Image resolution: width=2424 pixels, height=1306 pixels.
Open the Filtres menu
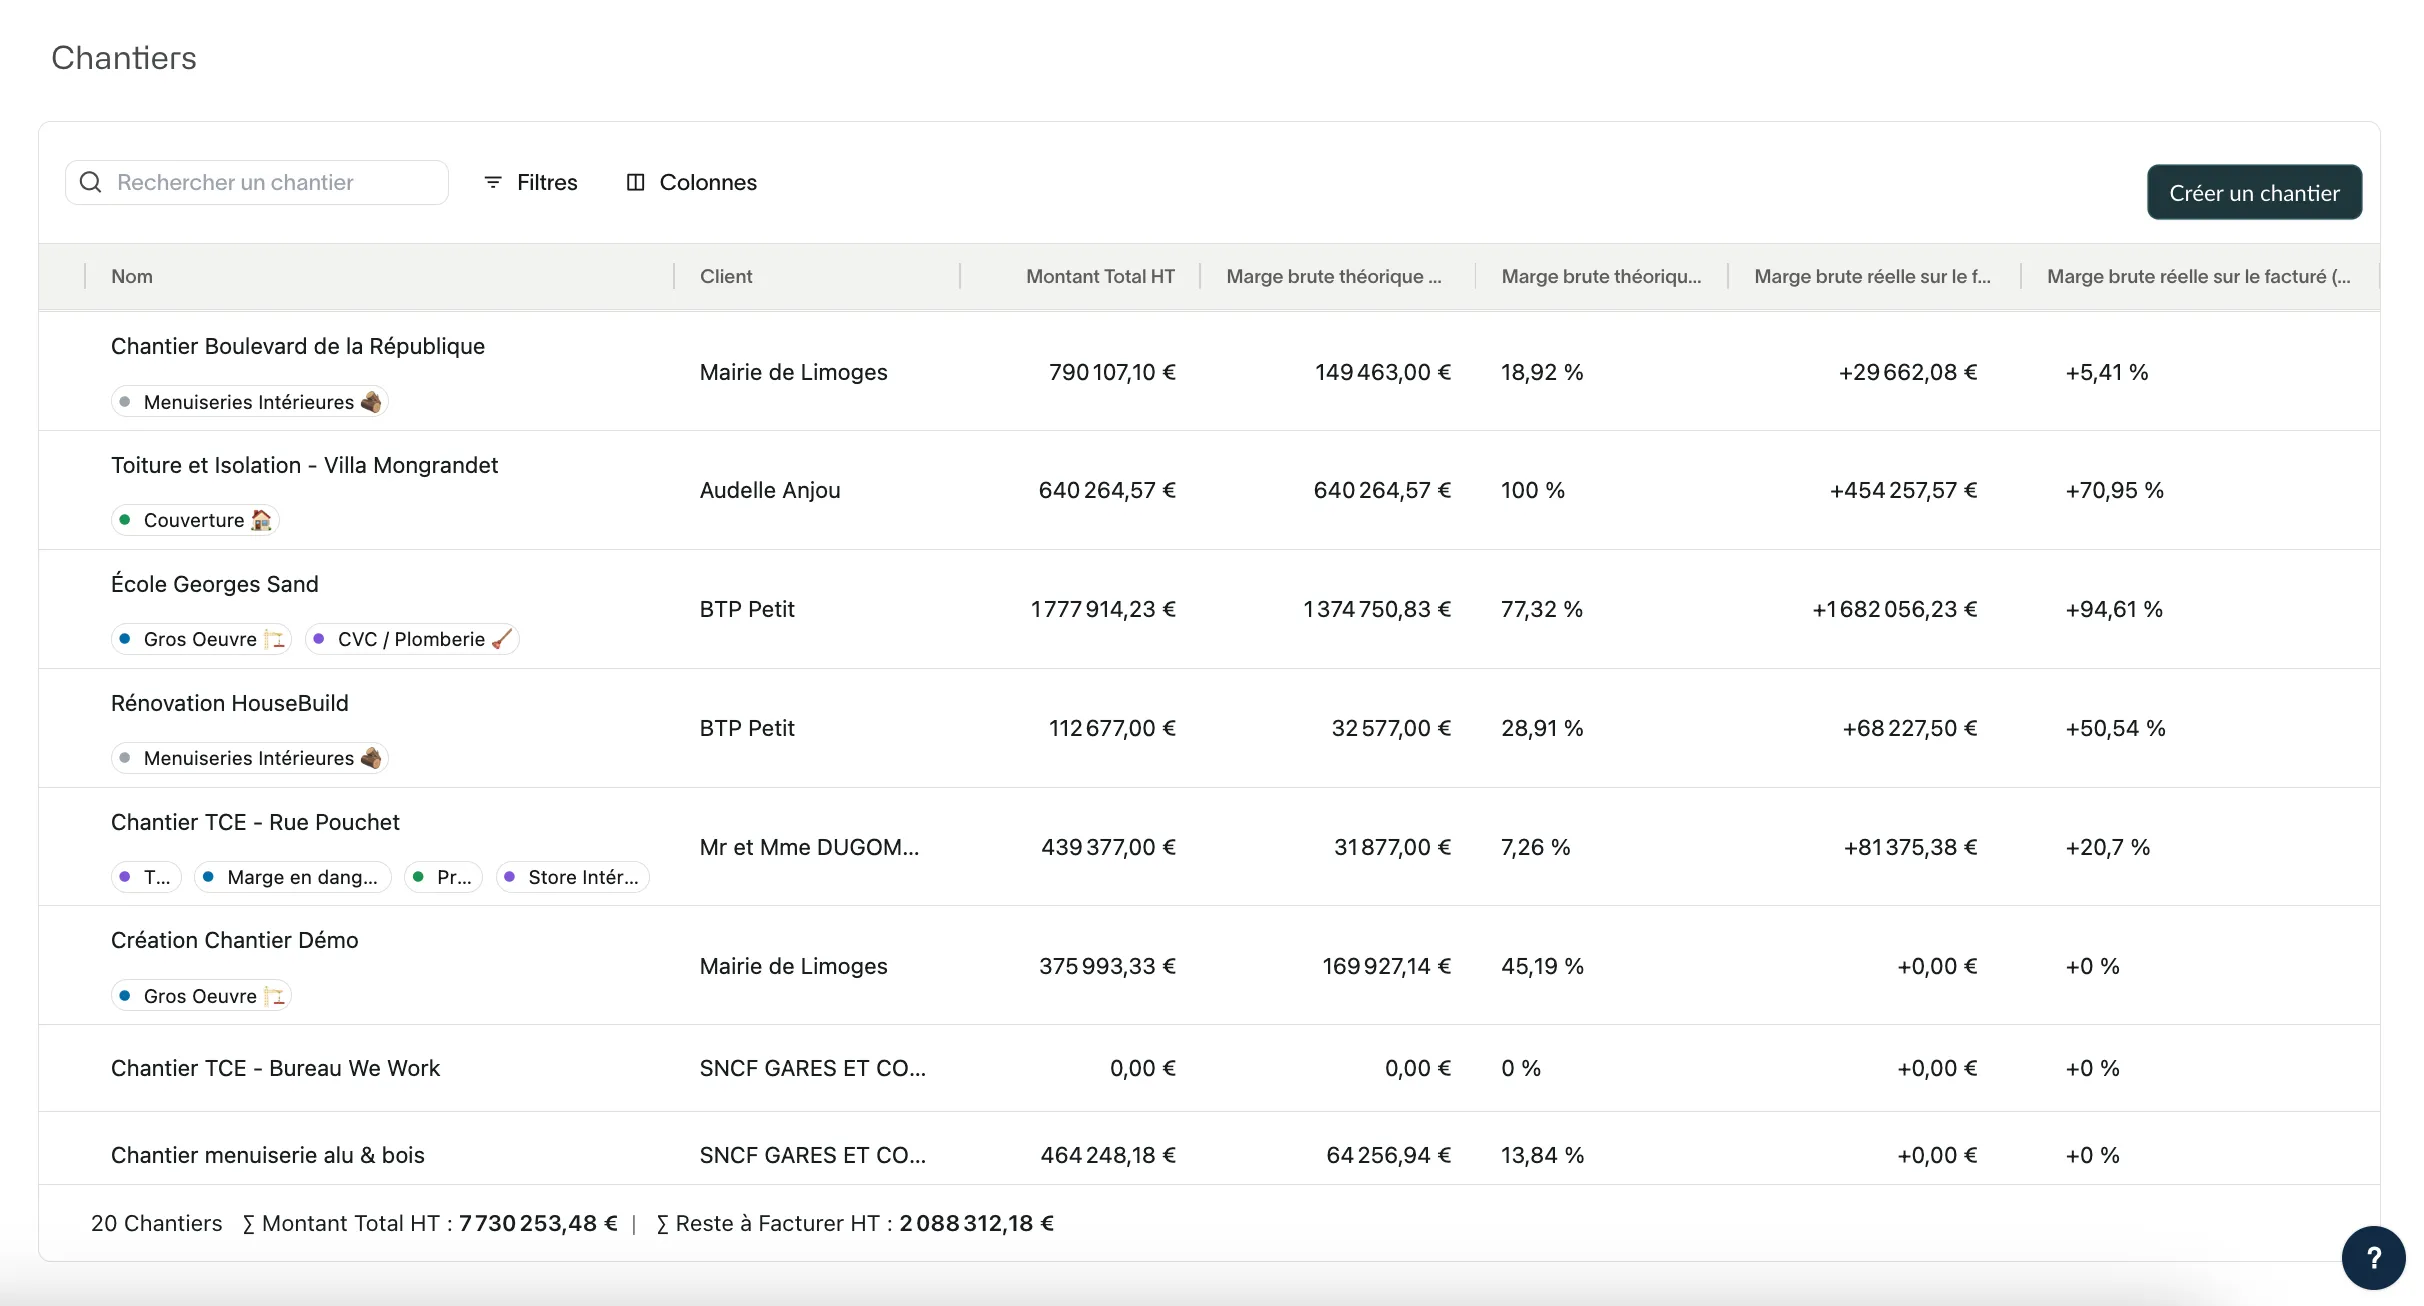pos(546,182)
